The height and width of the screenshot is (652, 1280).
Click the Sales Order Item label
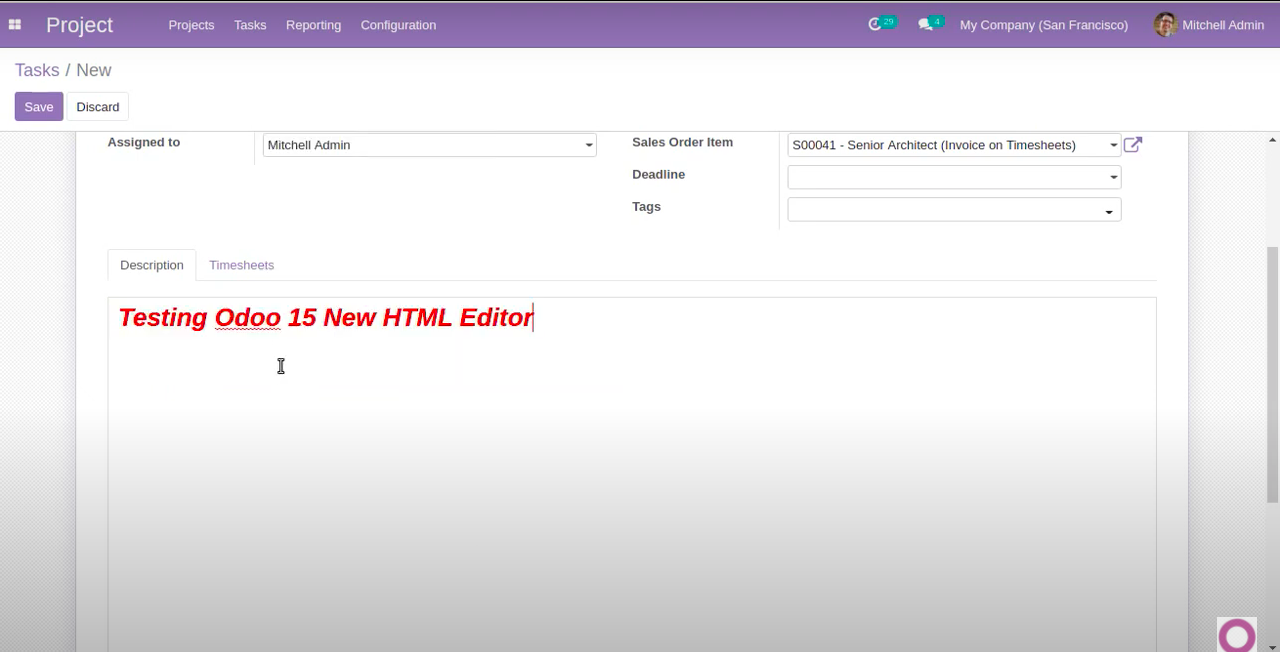(682, 142)
